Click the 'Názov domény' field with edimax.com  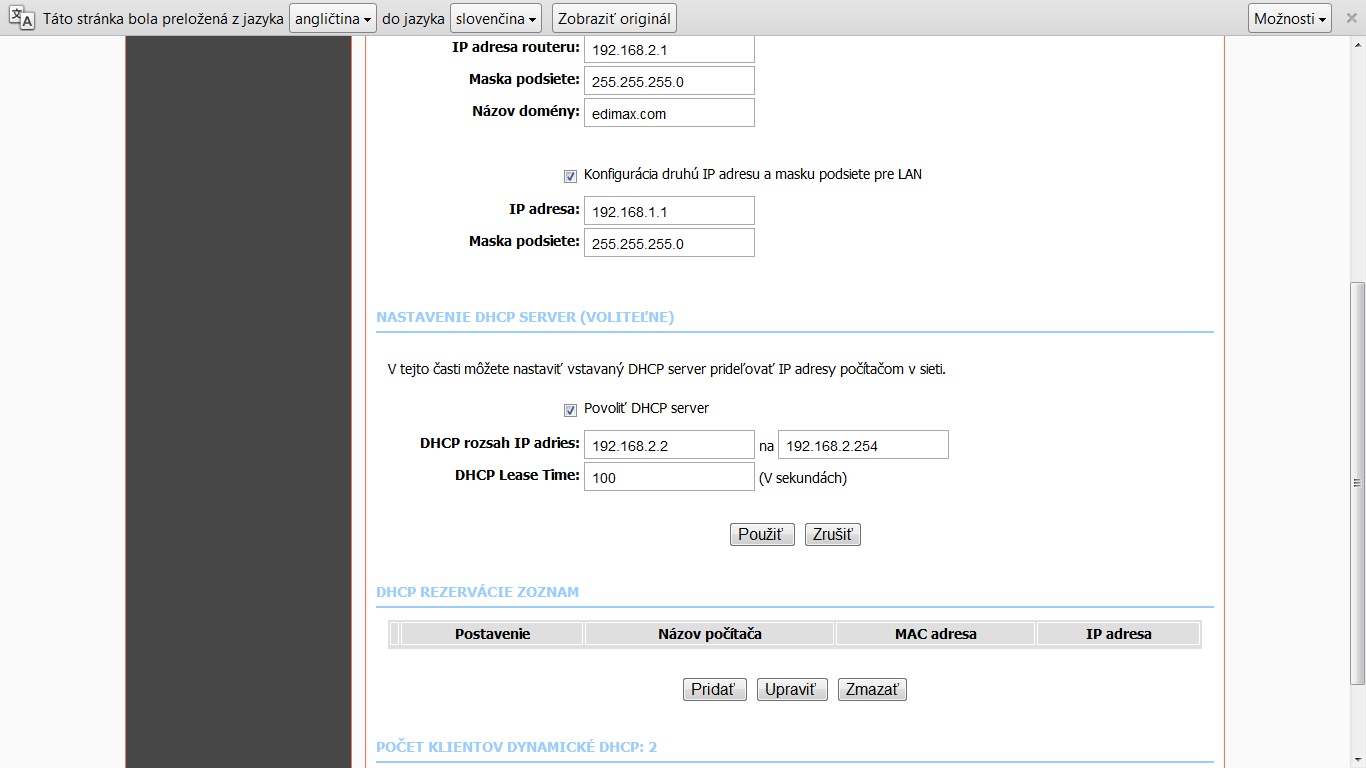tap(669, 113)
